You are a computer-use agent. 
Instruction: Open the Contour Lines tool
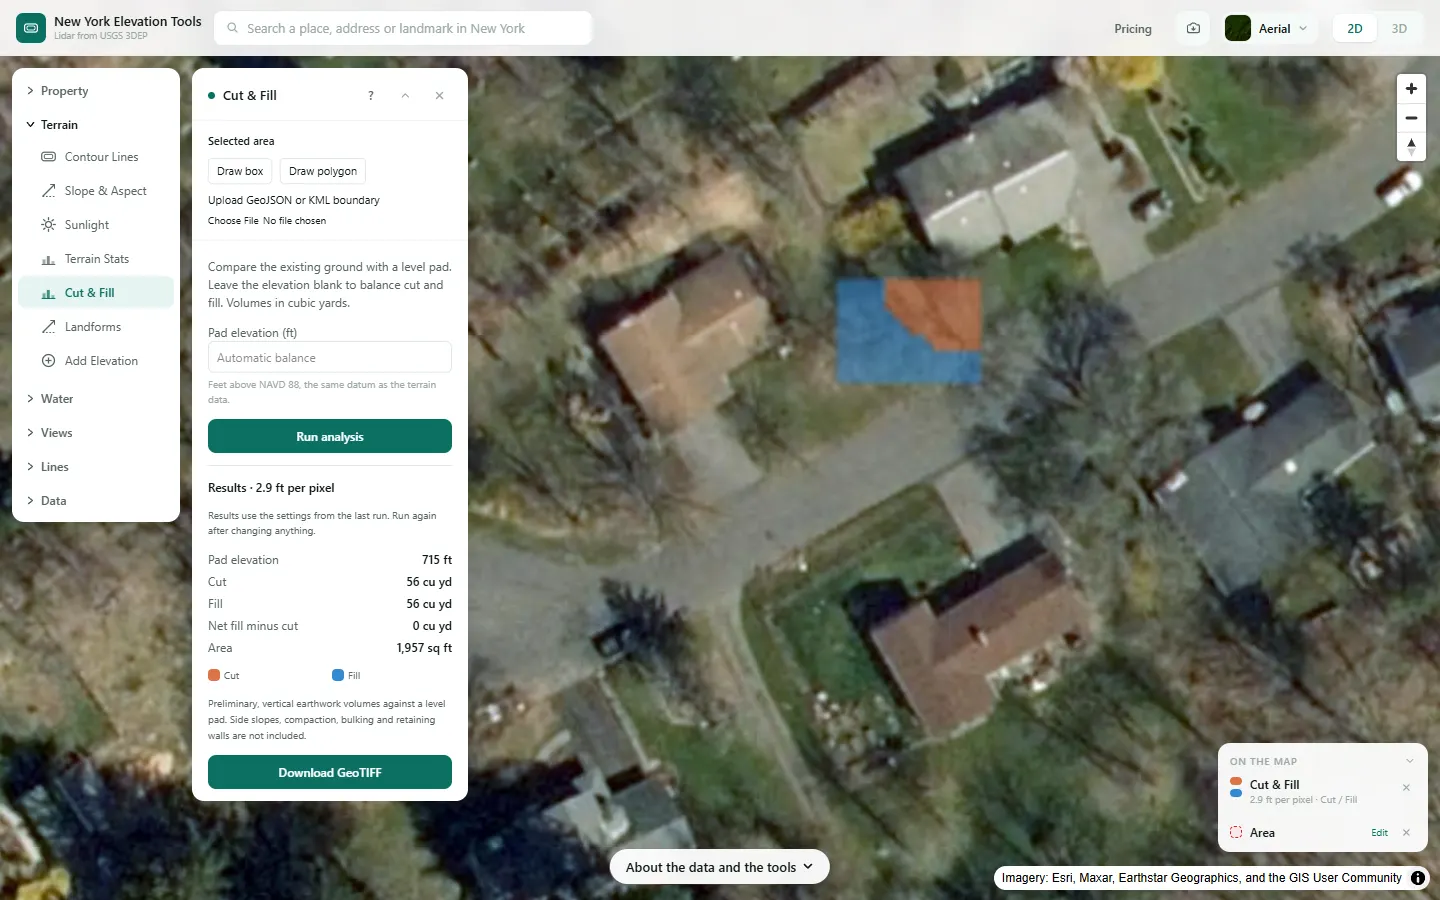(x=96, y=157)
